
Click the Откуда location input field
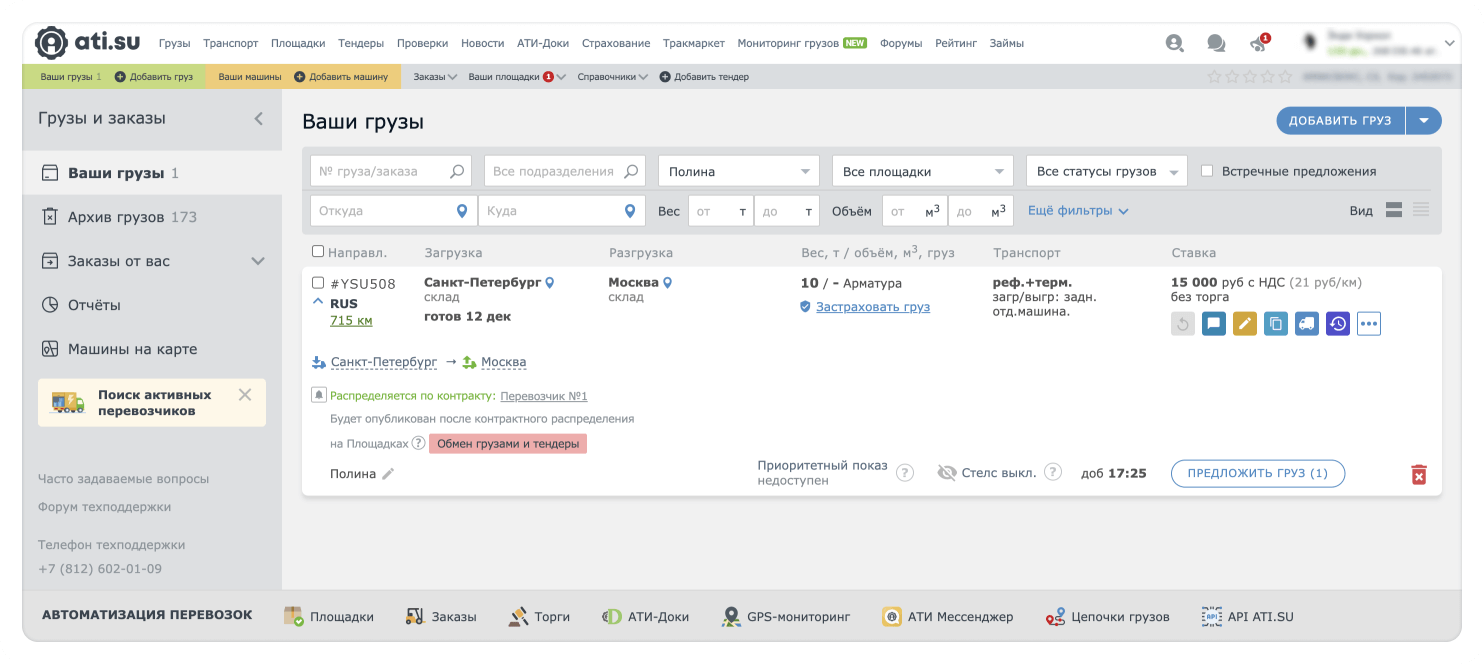[381, 211]
